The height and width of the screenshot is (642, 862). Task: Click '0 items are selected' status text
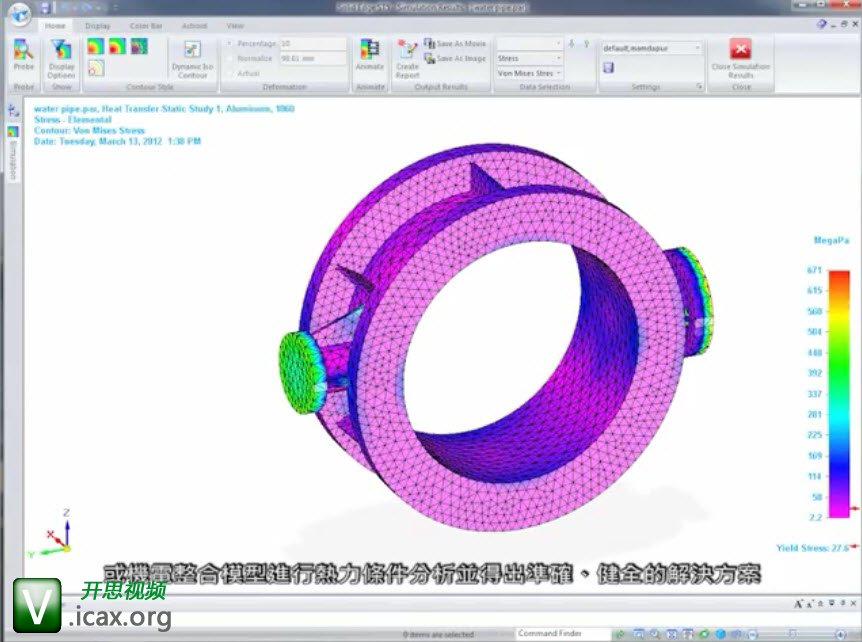(x=438, y=634)
